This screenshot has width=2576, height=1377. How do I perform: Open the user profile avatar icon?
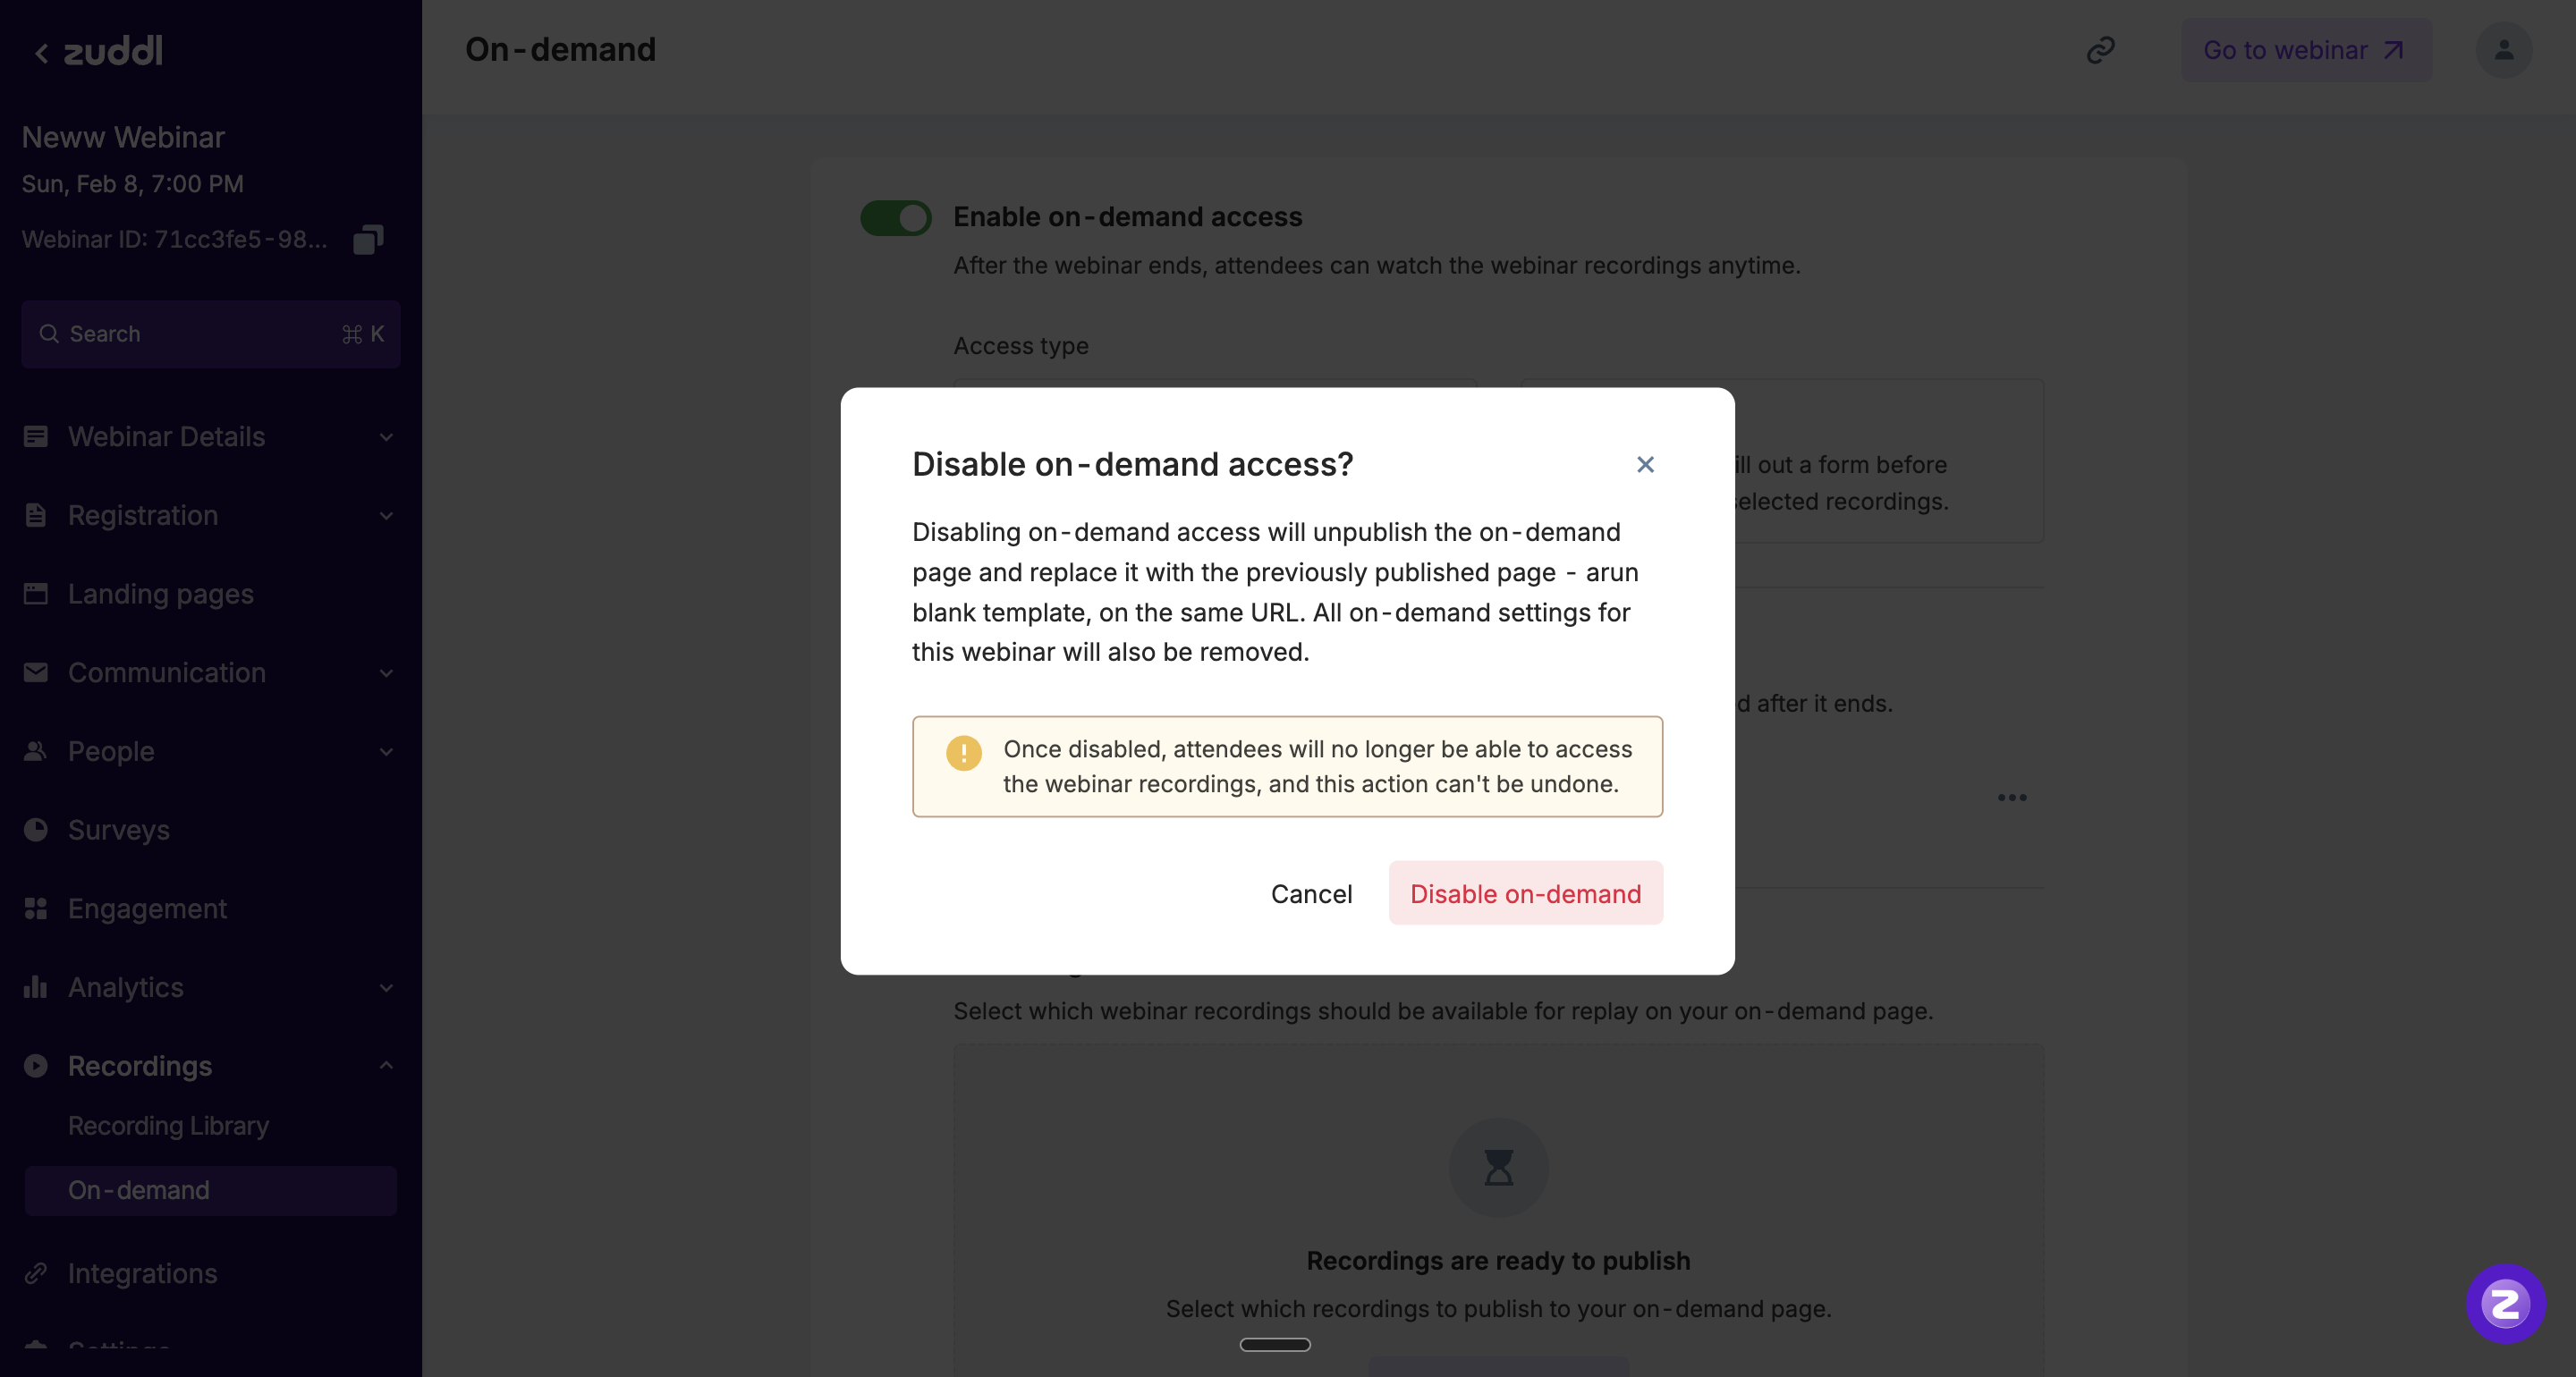[2503, 50]
